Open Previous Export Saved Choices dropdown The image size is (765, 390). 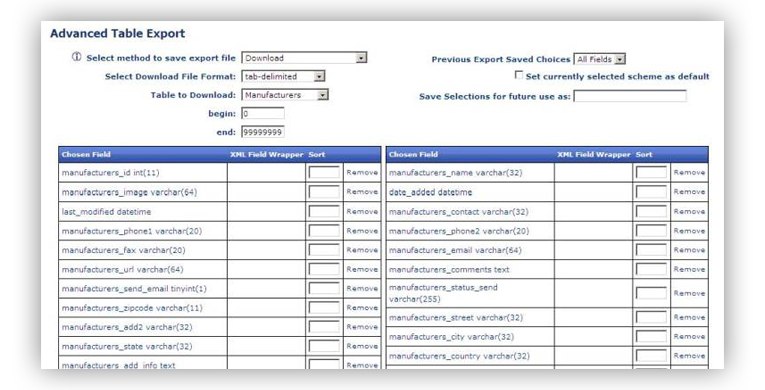pos(600,59)
